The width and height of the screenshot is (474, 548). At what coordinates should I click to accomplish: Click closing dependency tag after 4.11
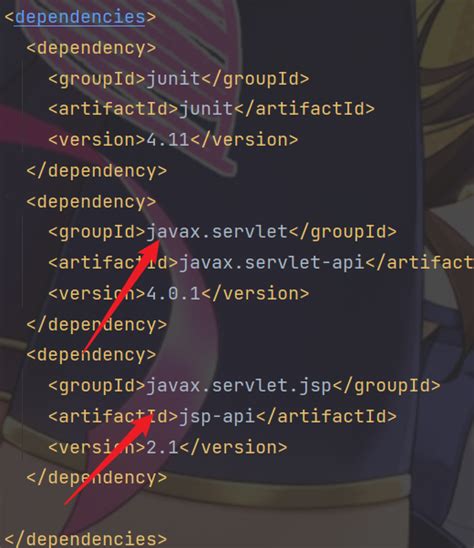tap(97, 171)
